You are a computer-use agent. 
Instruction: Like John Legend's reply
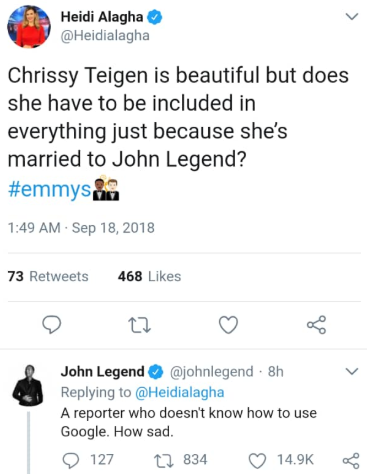tap(281, 460)
